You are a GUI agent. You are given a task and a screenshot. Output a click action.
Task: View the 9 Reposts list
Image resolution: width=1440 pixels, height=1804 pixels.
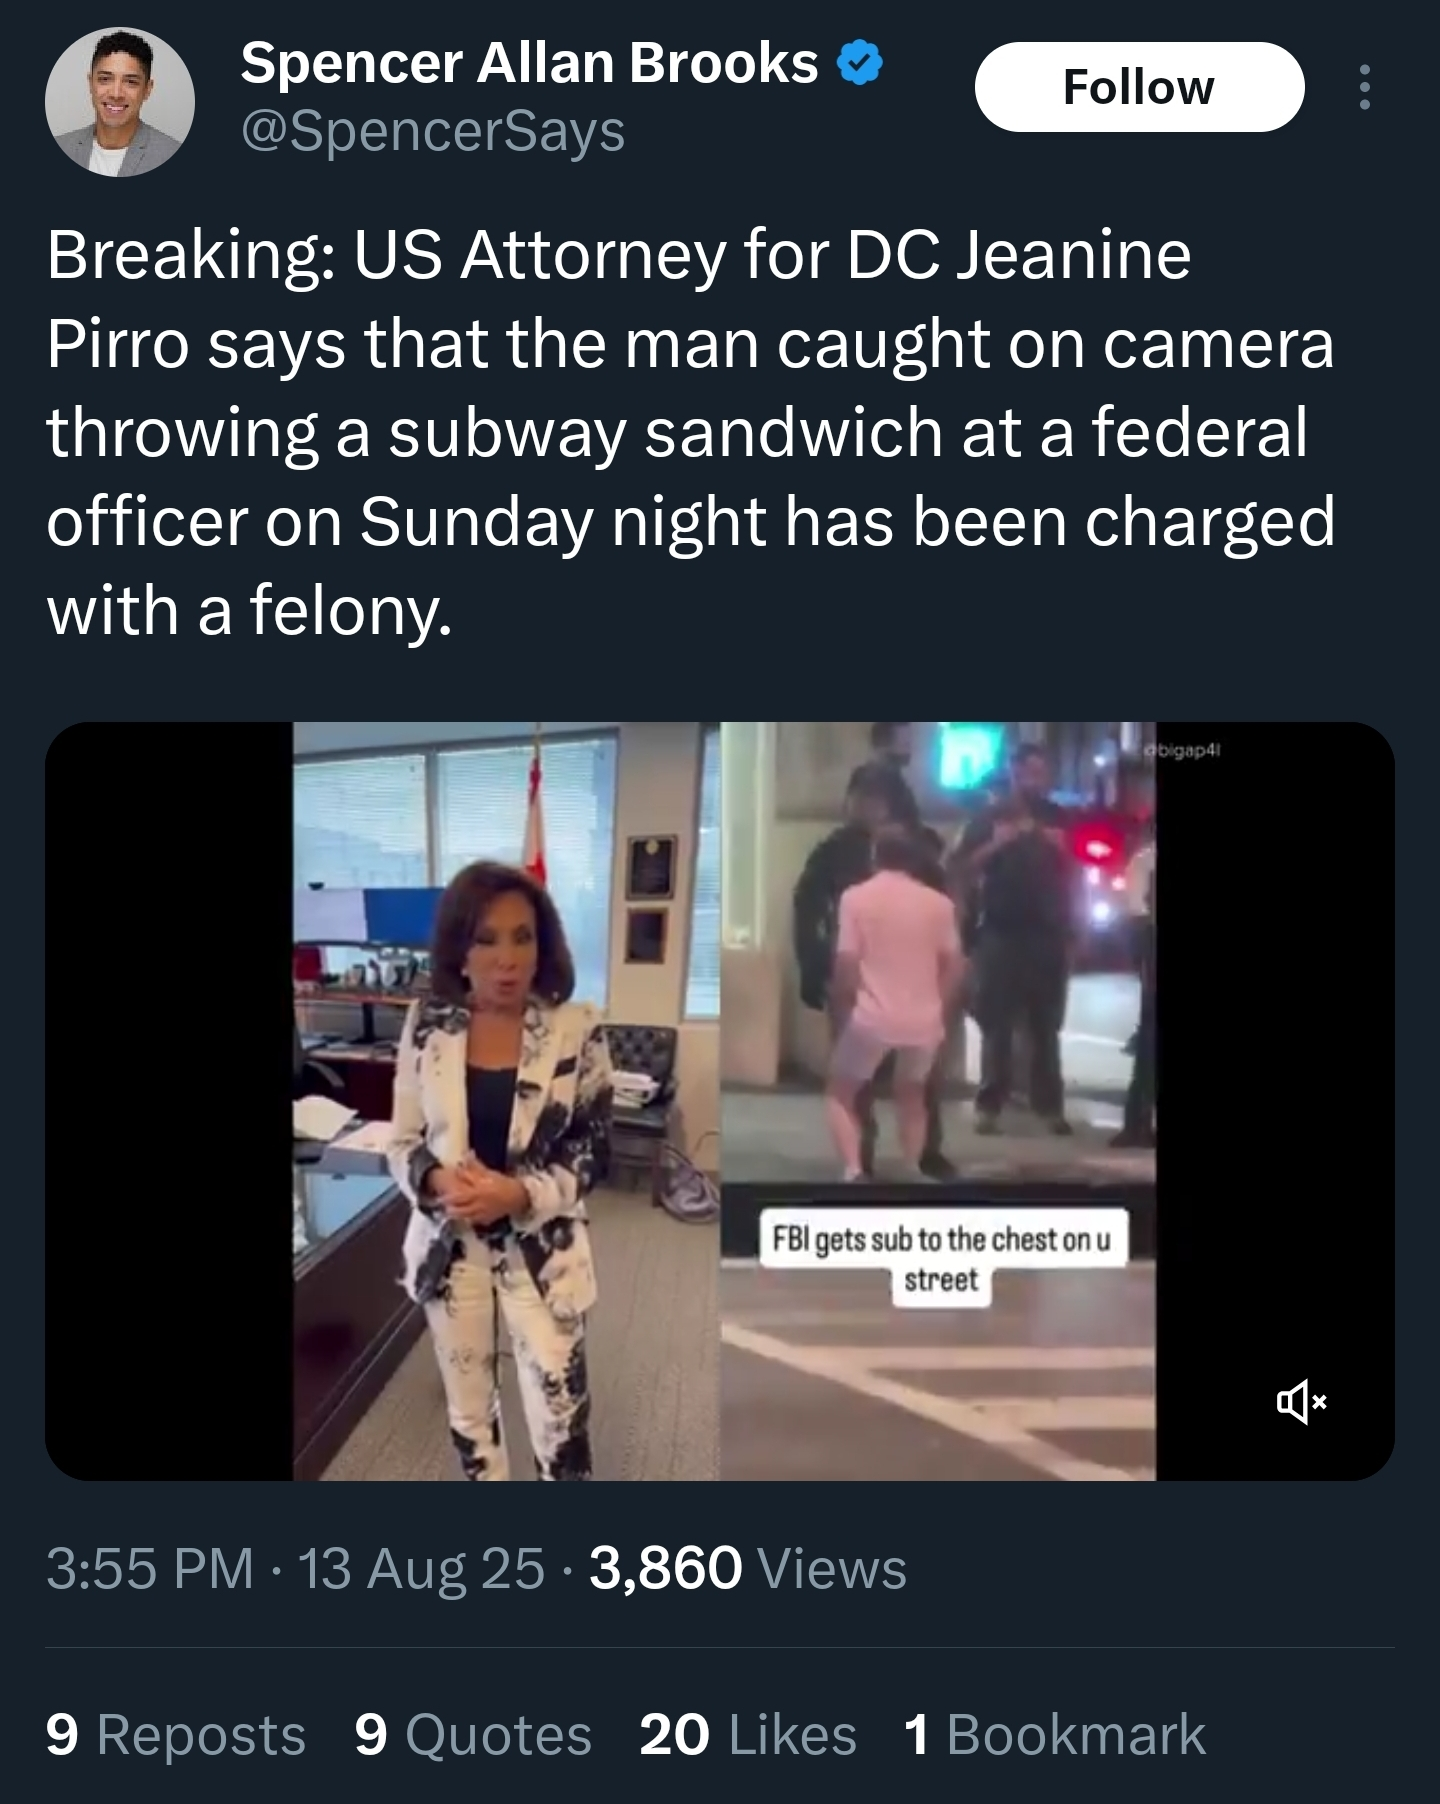176,1734
